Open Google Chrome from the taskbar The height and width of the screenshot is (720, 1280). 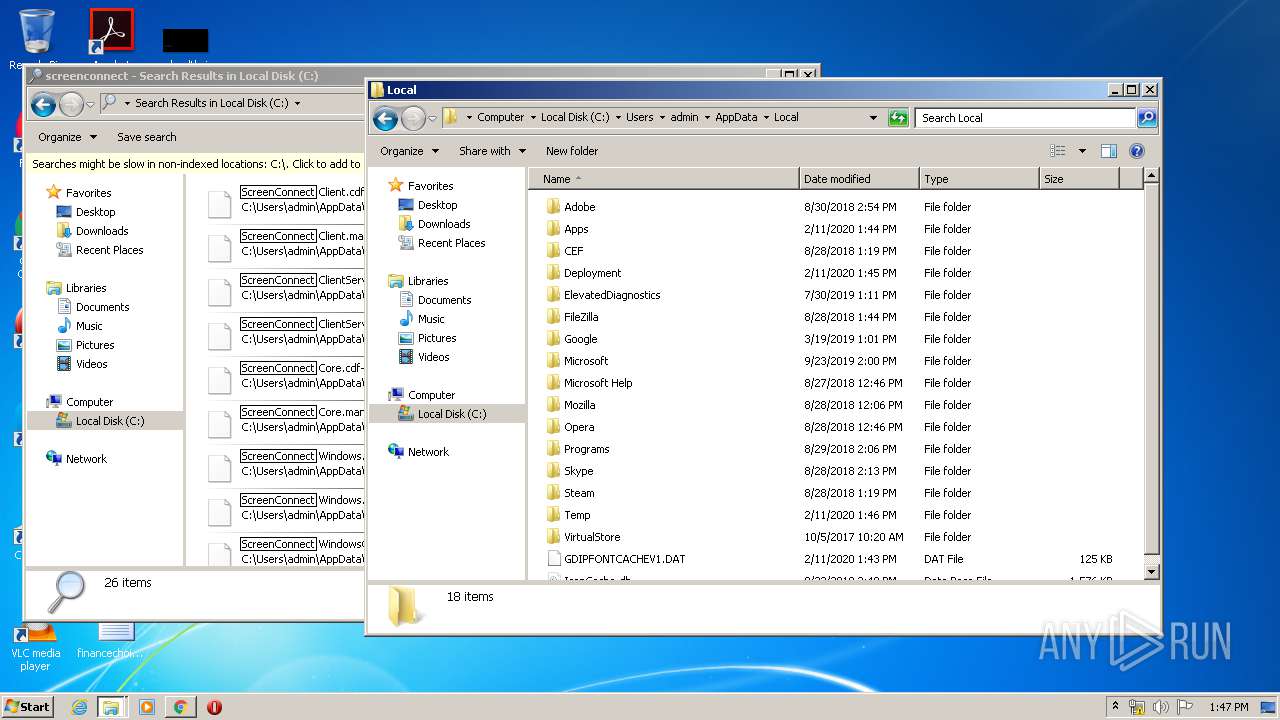point(180,707)
